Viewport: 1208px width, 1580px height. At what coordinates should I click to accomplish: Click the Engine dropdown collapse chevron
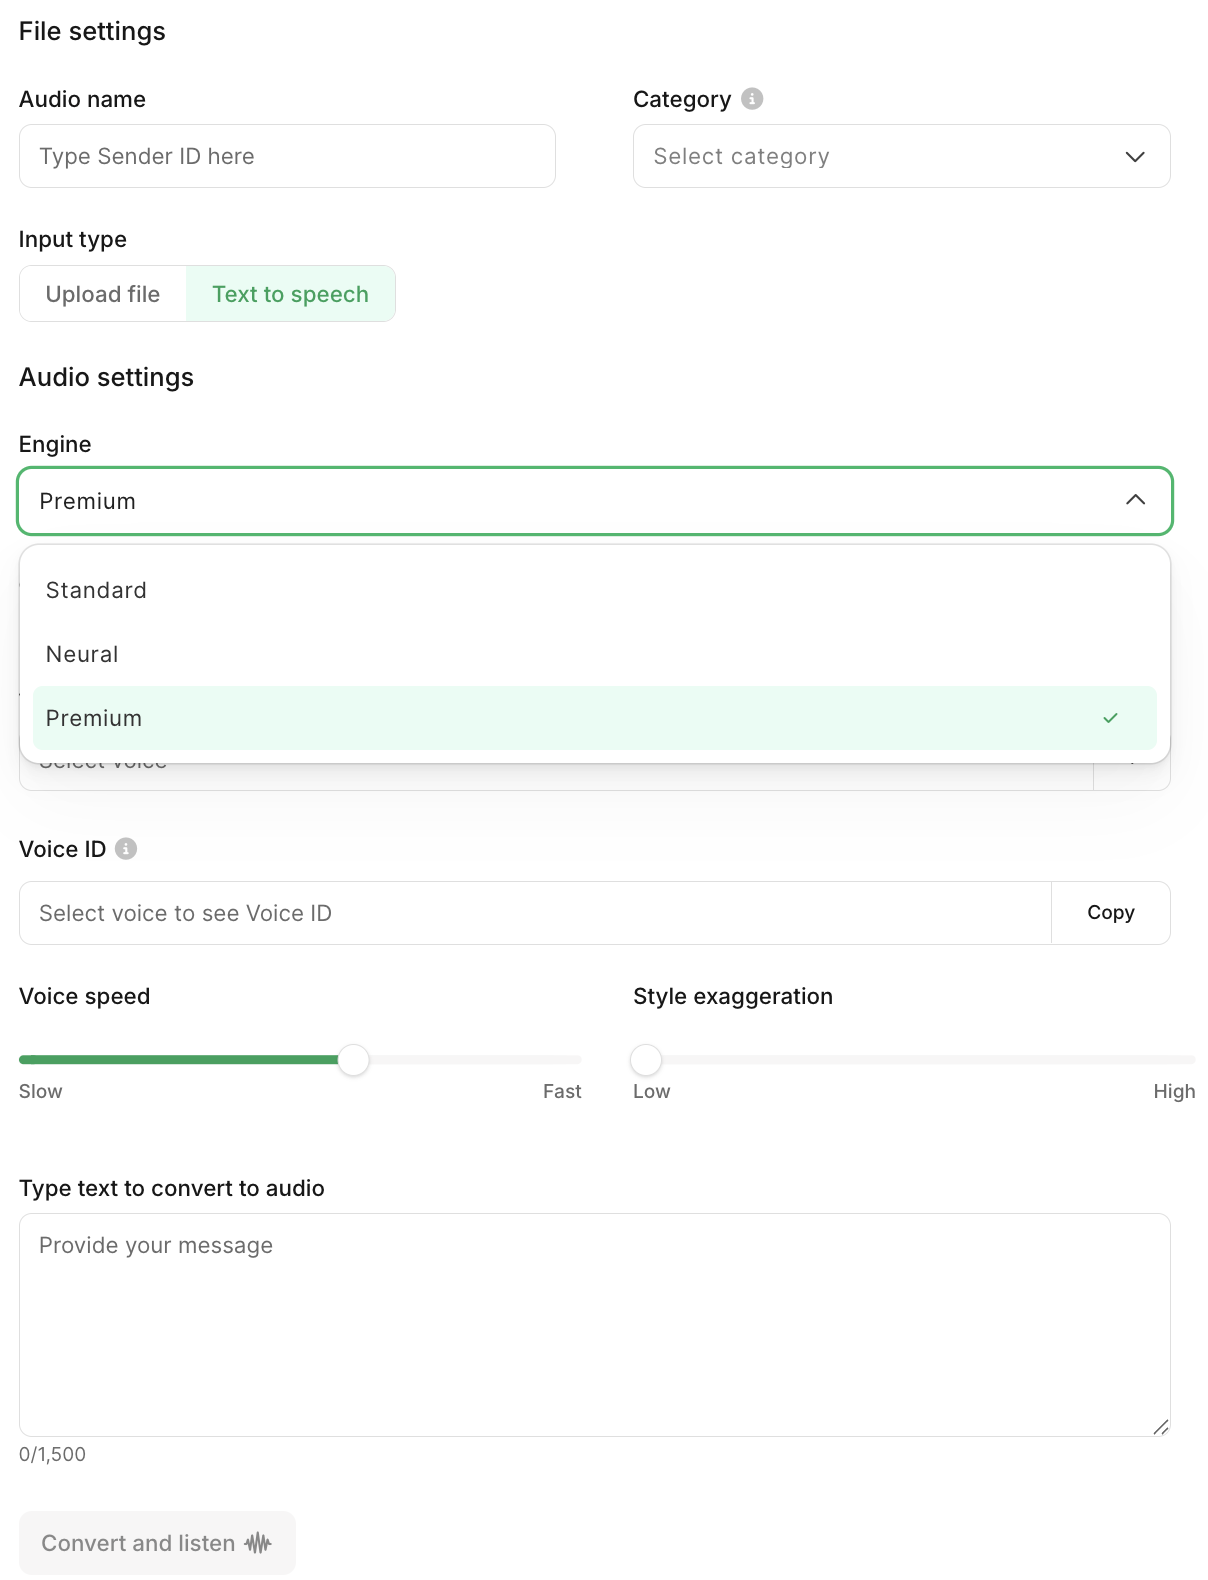pyautogui.click(x=1135, y=500)
